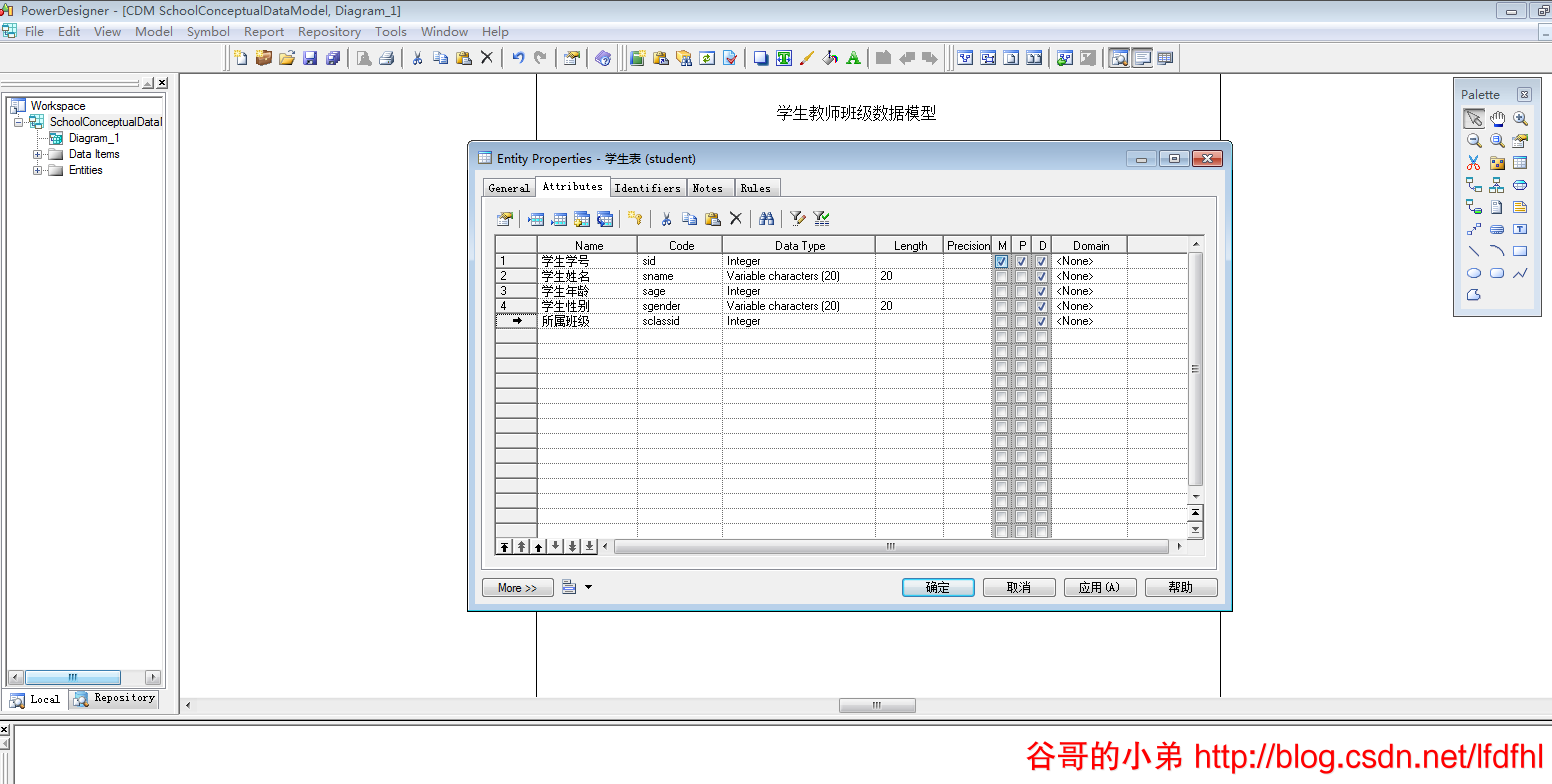Select the Grabber hand tool in Palette

(1497, 119)
